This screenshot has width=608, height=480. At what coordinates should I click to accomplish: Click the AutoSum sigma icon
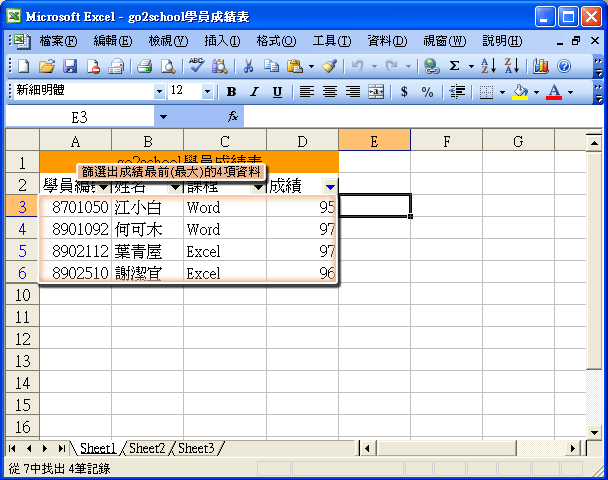(455, 66)
